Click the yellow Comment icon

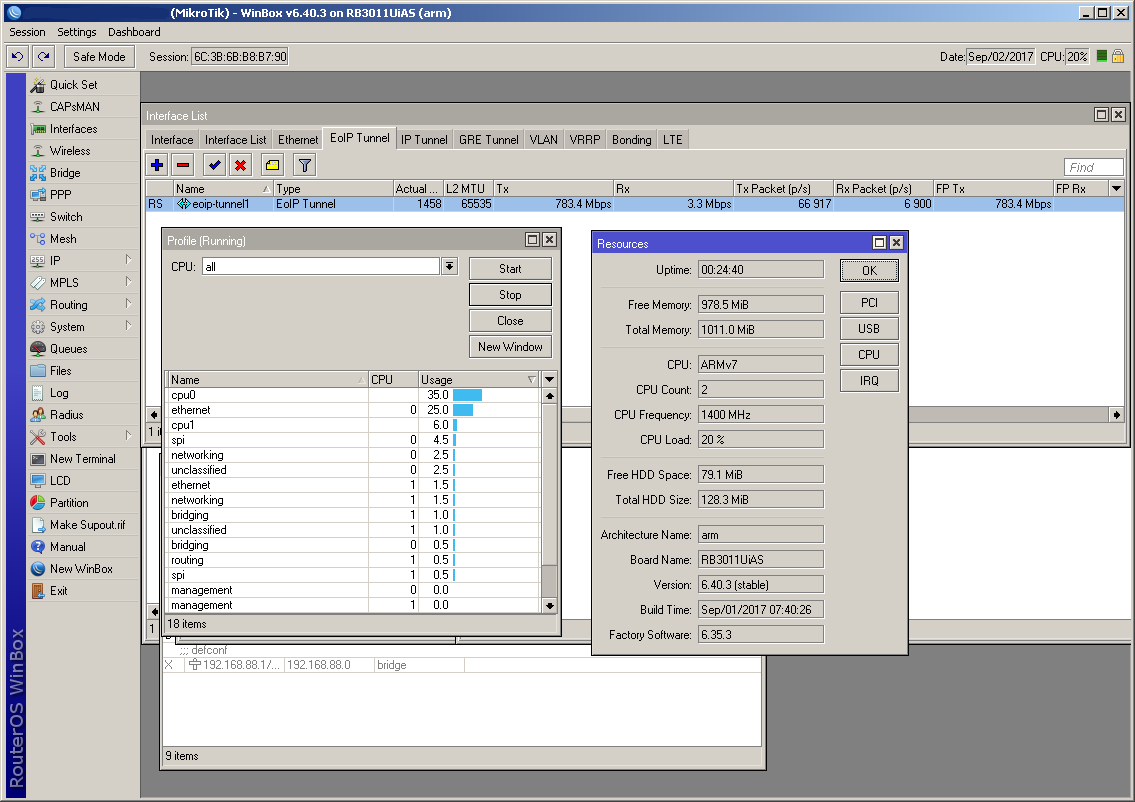[x=272, y=165]
